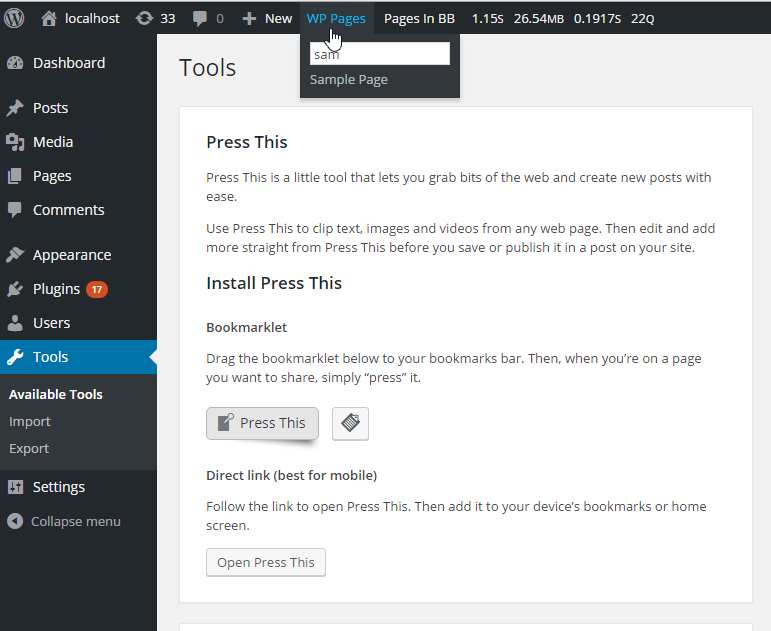This screenshot has width=771, height=631.
Task: Open Comments section in sidebar
Action: [x=69, y=210]
